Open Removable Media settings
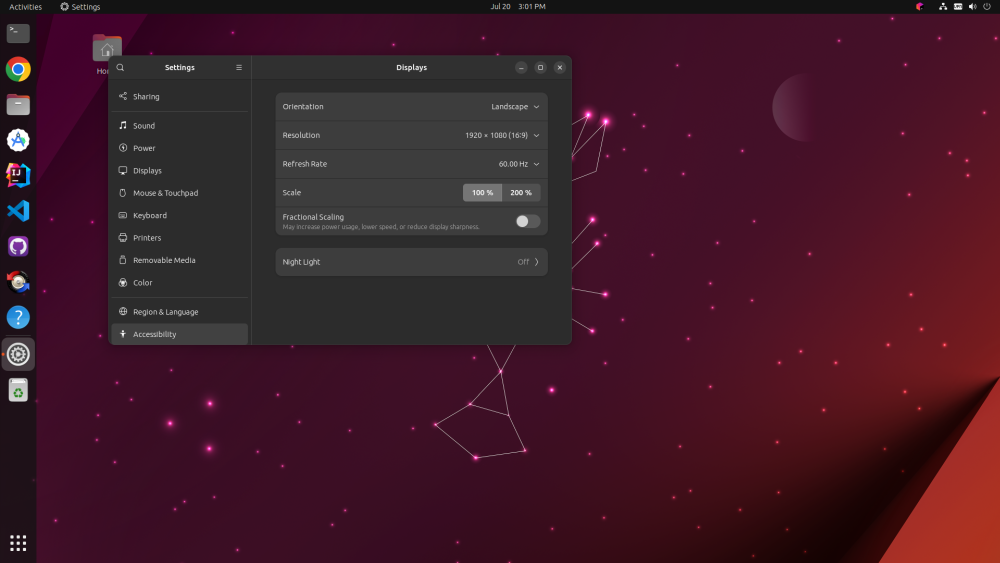 point(180,260)
